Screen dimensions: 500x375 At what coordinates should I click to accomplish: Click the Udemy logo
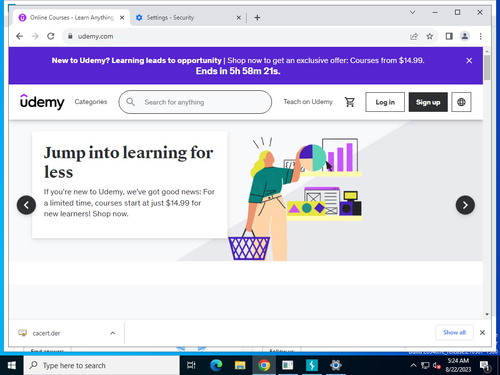tap(42, 102)
